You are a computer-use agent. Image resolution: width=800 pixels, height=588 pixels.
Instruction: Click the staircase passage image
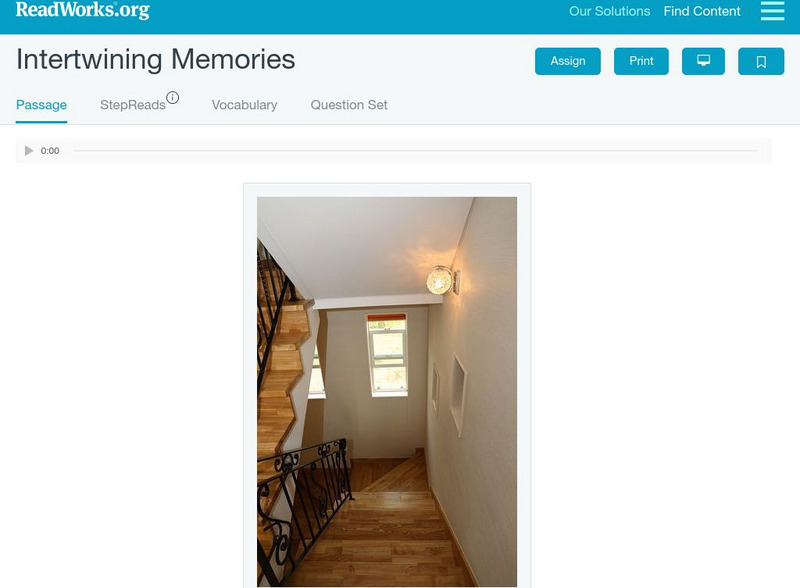(387, 391)
